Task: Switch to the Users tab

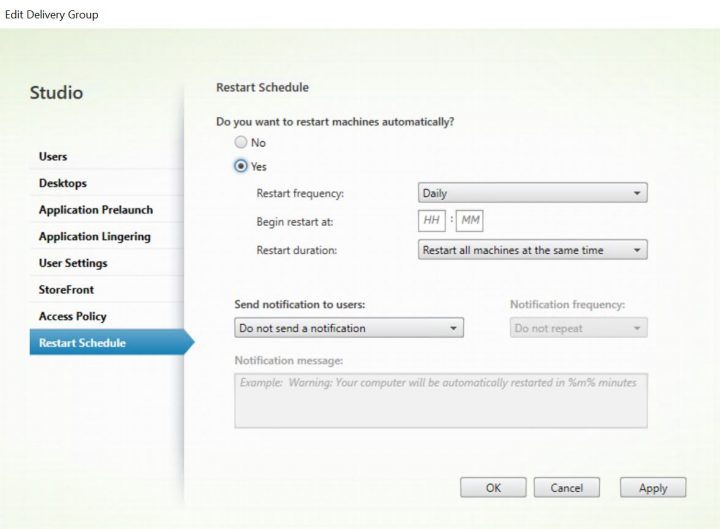Action: (x=53, y=157)
